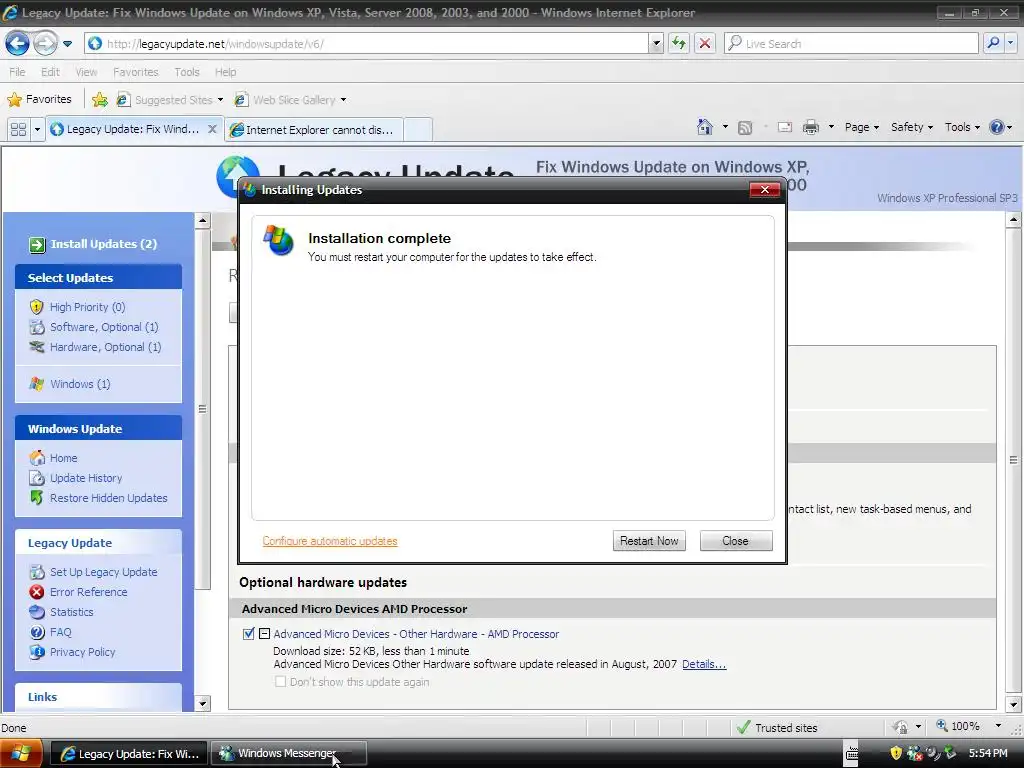Screen dimensions: 1024x768
Task: Select Software, Optional (1) category
Action: (x=104, y=327)
